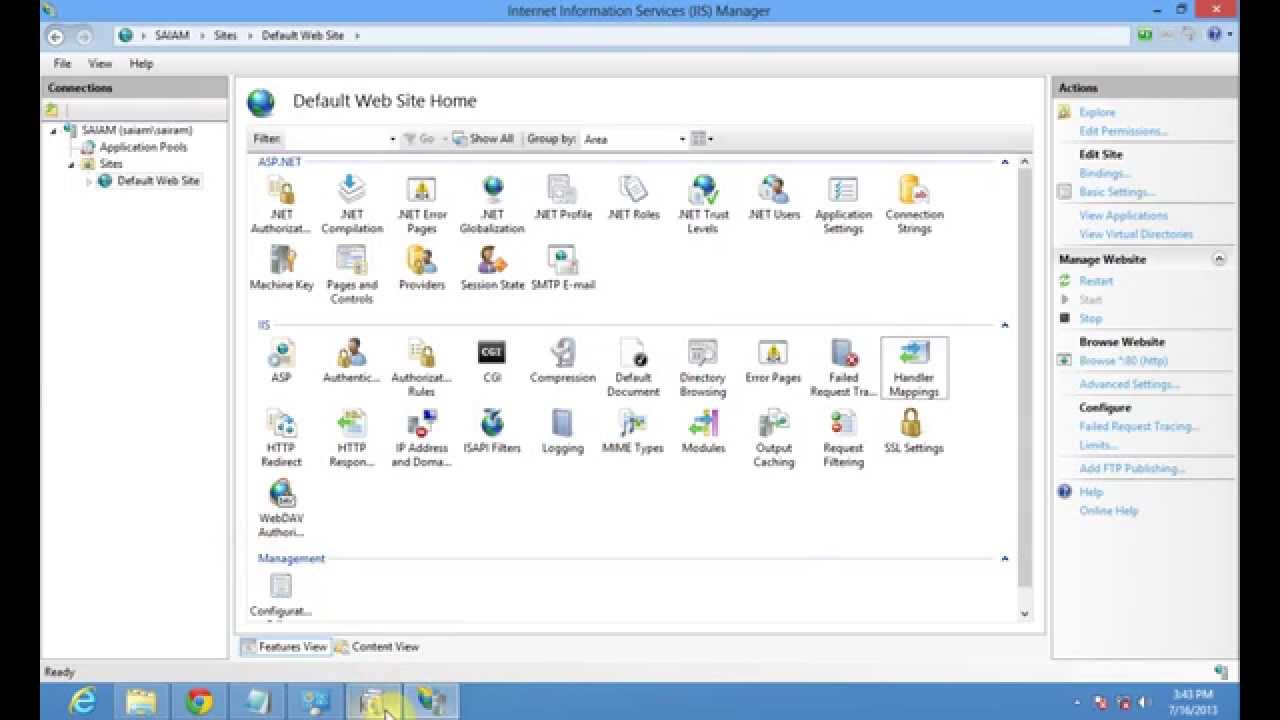Viewport: 1280px width, 720px height.
Task: Open WebDAV Authoring Rules feature
Action: click(x=281, y=508)
